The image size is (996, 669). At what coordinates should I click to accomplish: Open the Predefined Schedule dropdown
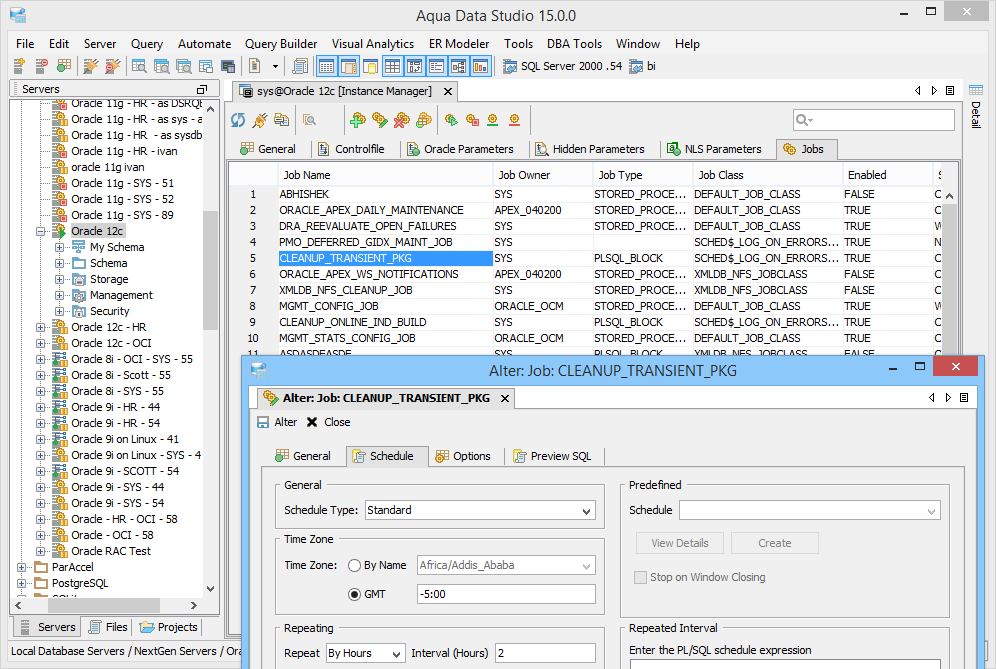click(x=931, y=511)
